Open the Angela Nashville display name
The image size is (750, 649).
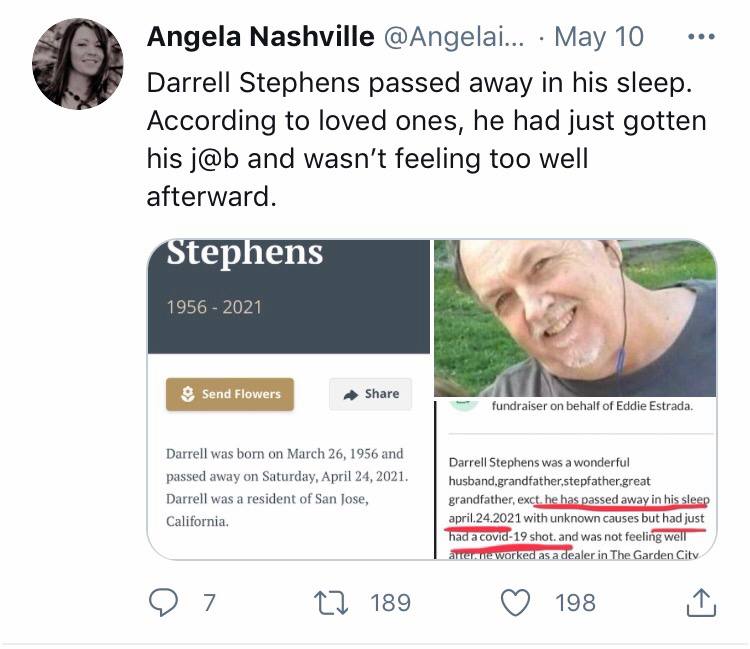(261, 37)
